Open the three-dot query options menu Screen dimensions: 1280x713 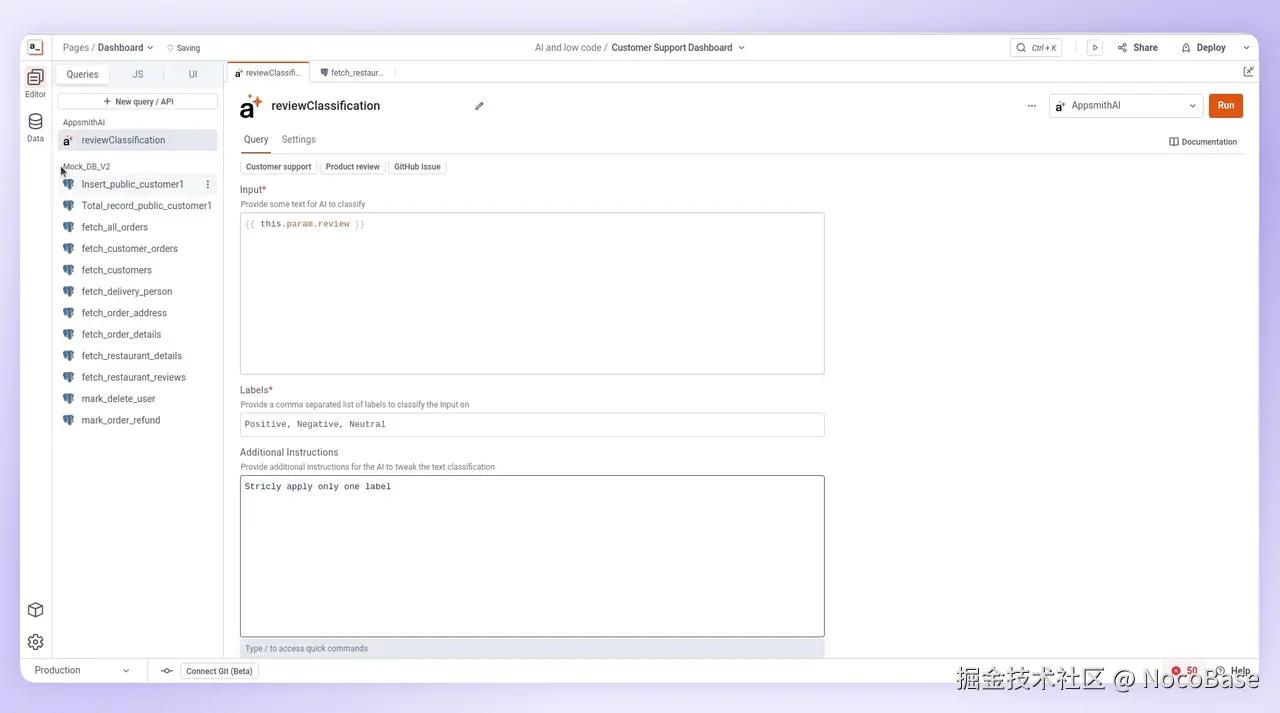(x=1032, y=106)
